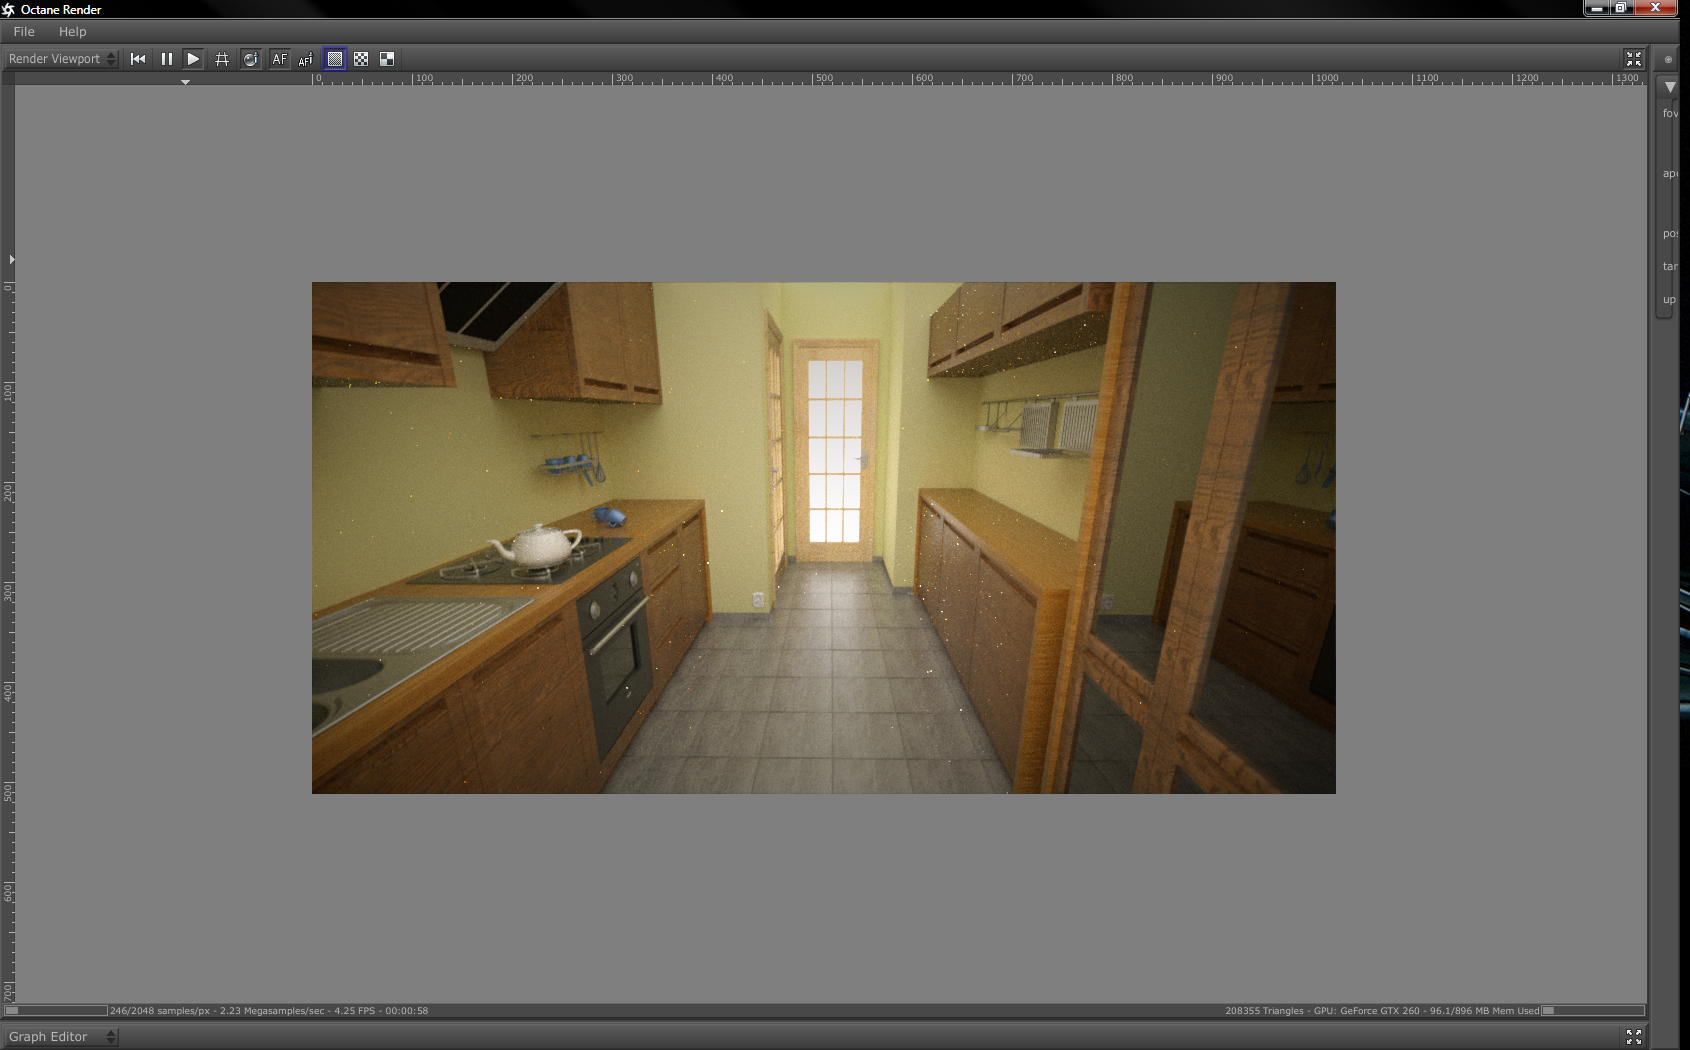Select the fine dotted pixel display mode
Viewport: 1690px width, 1050px height.
pos(335,59)
